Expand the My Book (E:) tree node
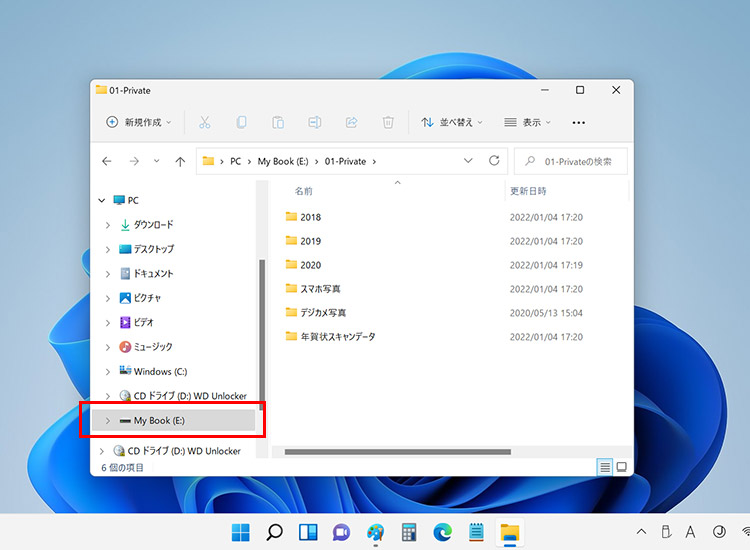This screenshot has width=750, height=550. (x=108, y=421)
